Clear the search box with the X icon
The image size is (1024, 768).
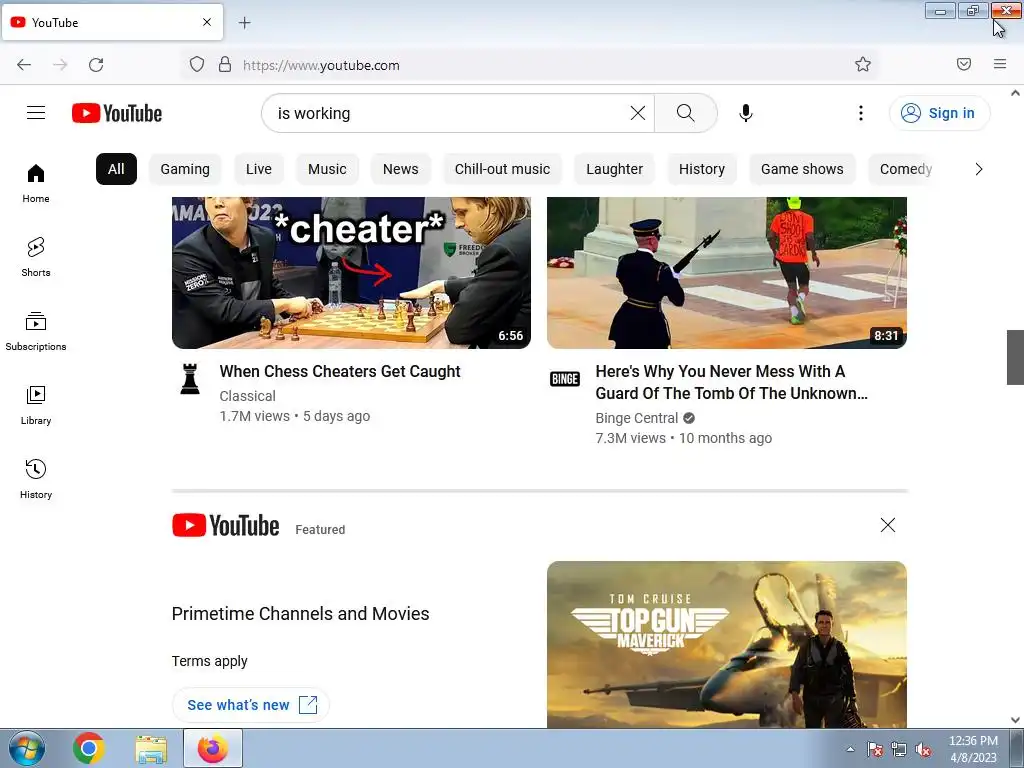(637, 113)
